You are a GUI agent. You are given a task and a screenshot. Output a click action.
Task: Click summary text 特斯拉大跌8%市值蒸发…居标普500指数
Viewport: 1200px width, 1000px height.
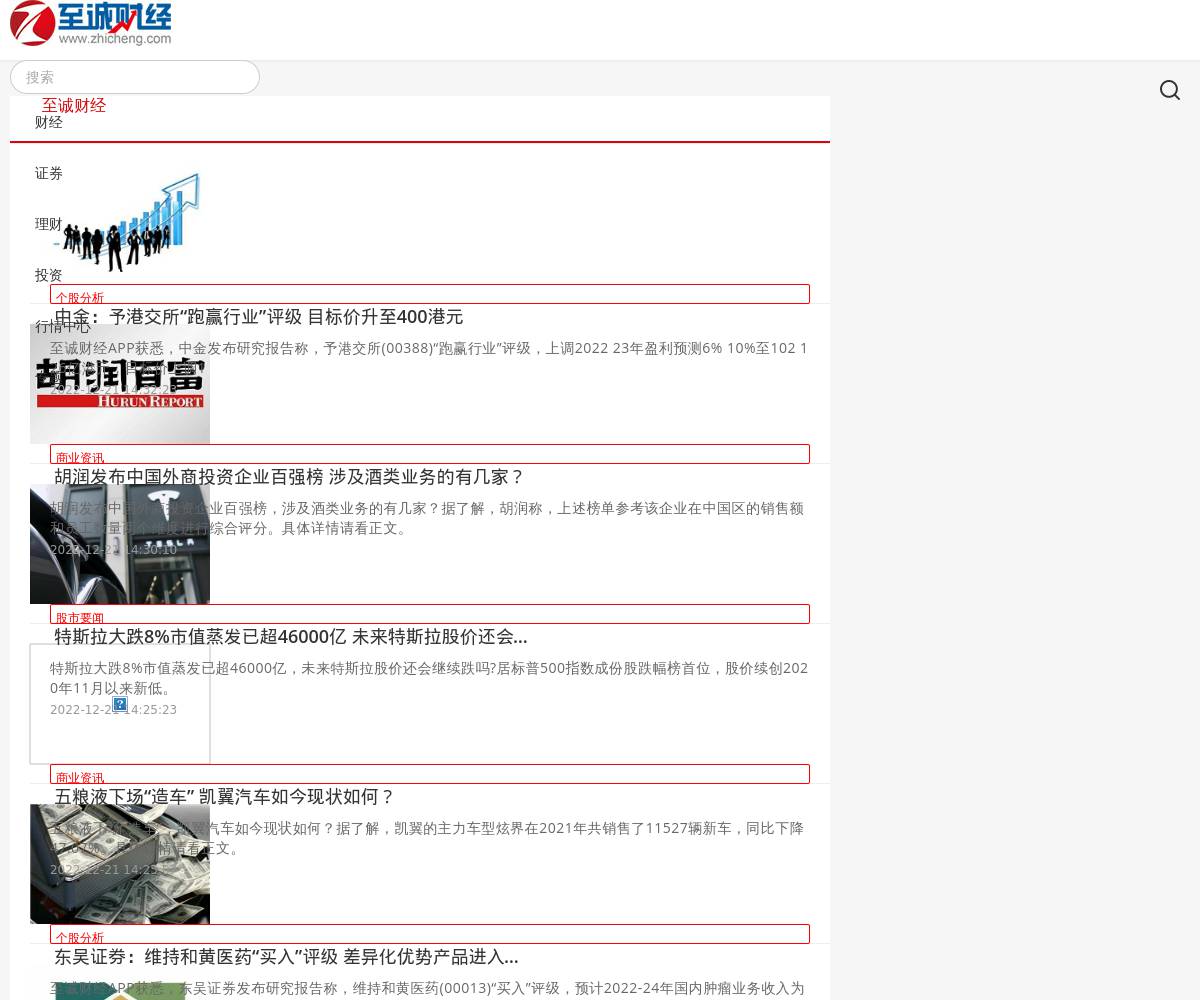point(429,678)
